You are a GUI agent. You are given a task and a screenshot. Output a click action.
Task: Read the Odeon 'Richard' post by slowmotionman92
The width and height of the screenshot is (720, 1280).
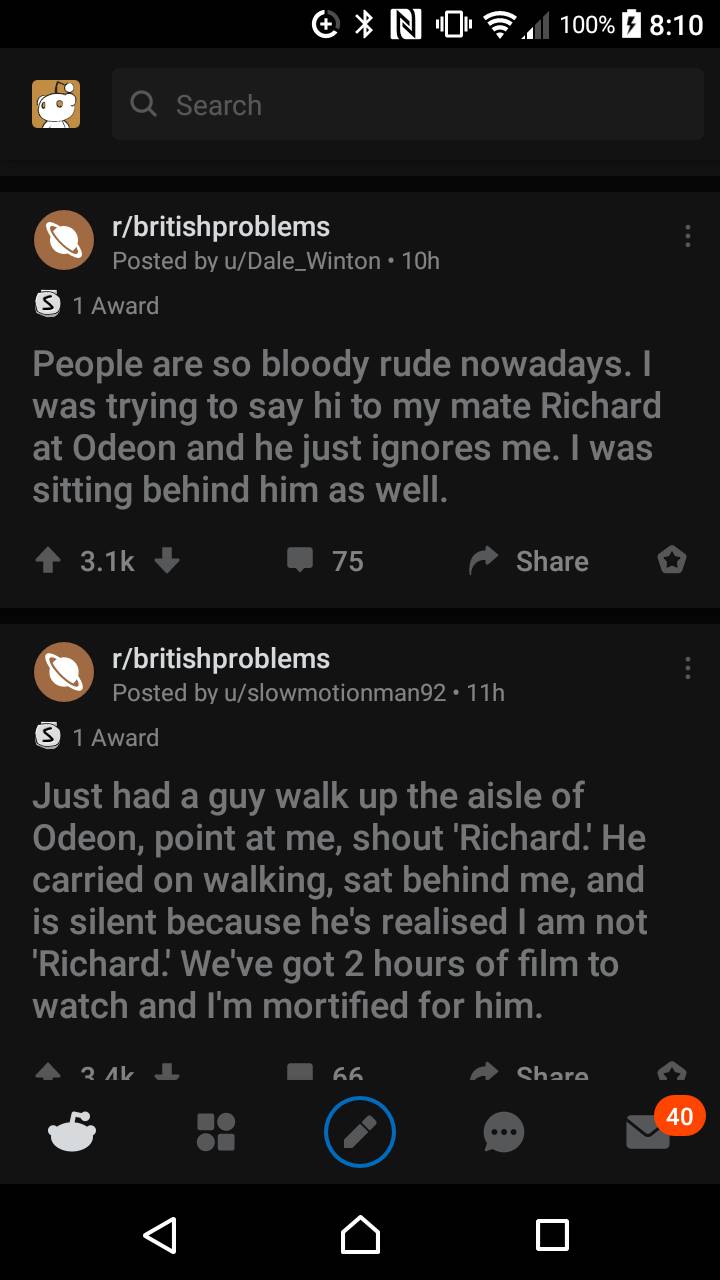340,900
